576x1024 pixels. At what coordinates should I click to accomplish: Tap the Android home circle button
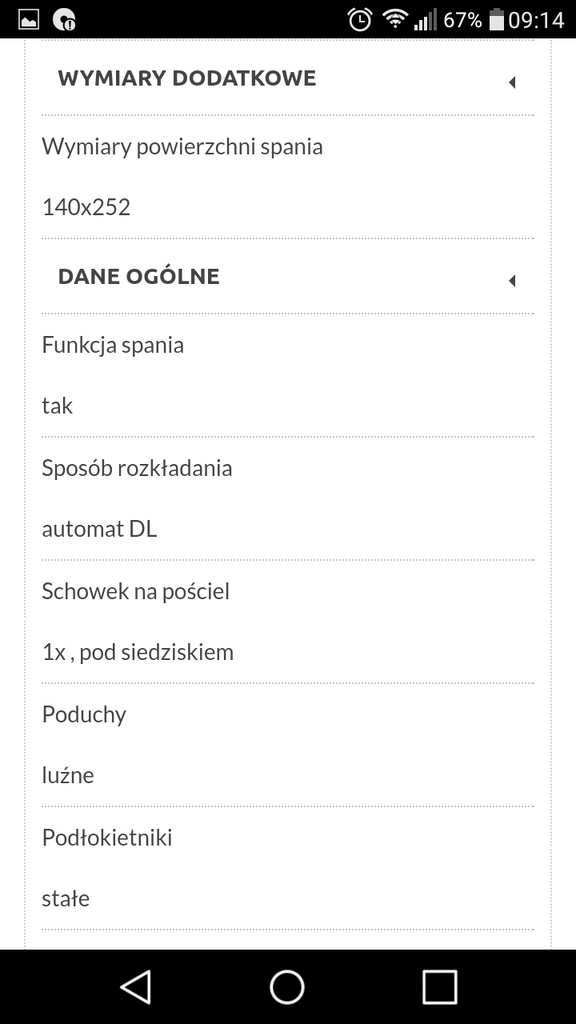(x=287, y=986)
